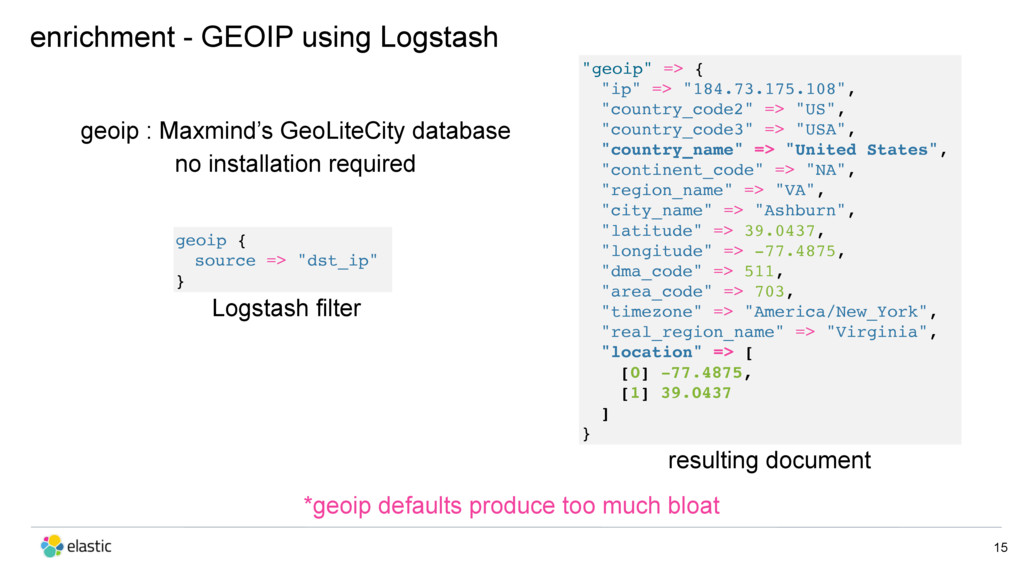1024x576 pixels.
Task: Click the elastic brand wordmark
Action: click(89, 546)
